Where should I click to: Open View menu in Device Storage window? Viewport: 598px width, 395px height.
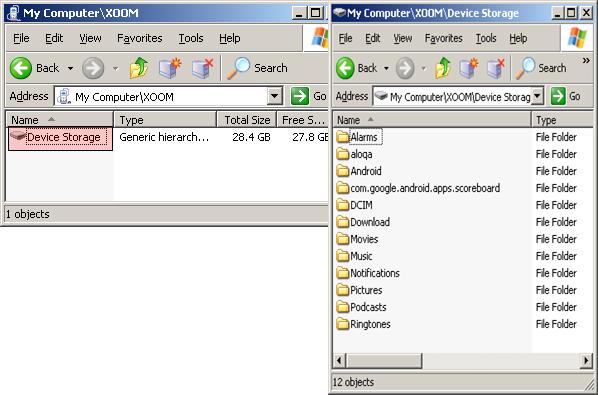402,38
